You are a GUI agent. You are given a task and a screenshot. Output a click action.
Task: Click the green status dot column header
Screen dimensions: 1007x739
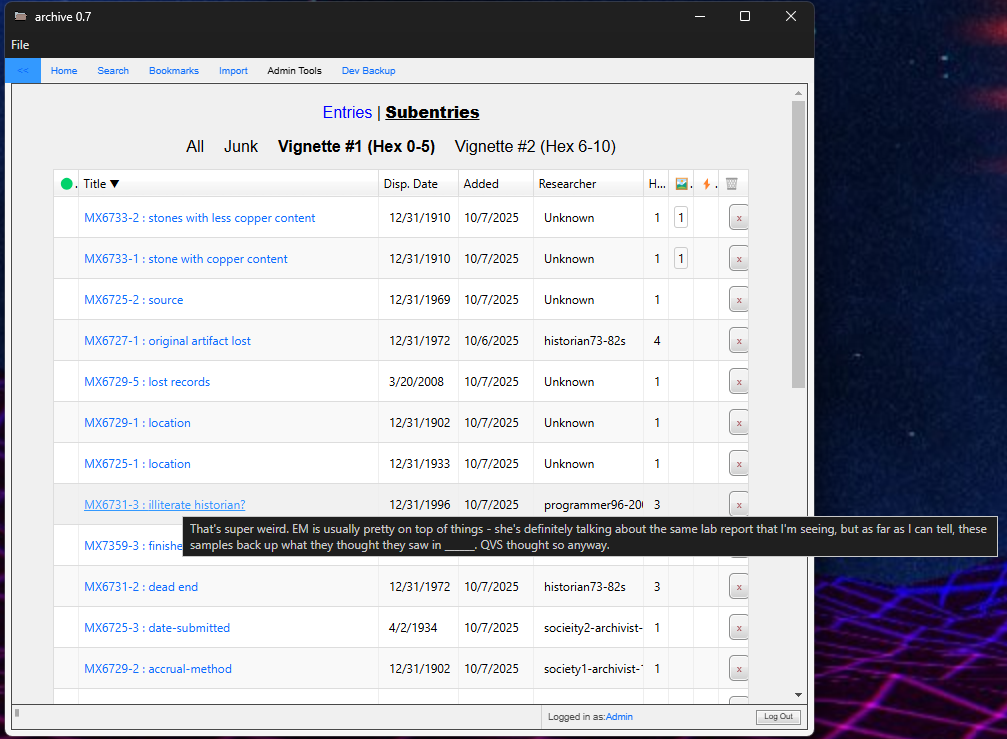pos(66,184)
